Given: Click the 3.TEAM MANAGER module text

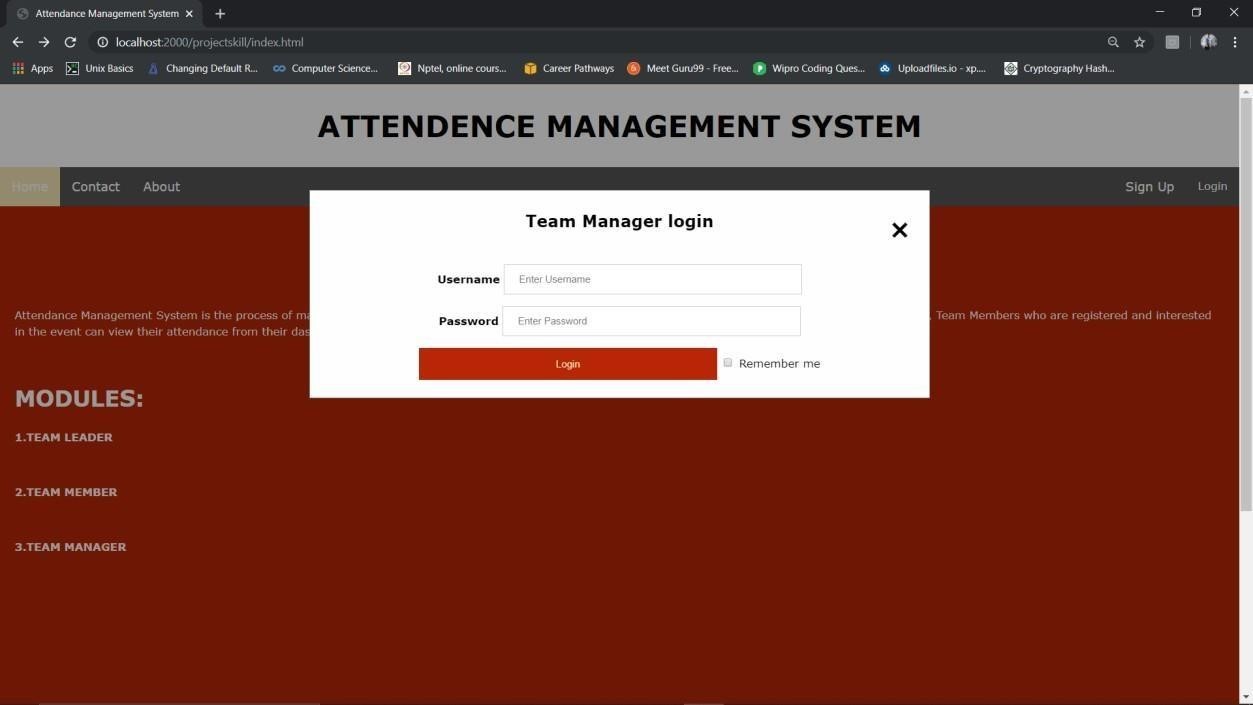Looking at the screenshot, I should point(70,547).
